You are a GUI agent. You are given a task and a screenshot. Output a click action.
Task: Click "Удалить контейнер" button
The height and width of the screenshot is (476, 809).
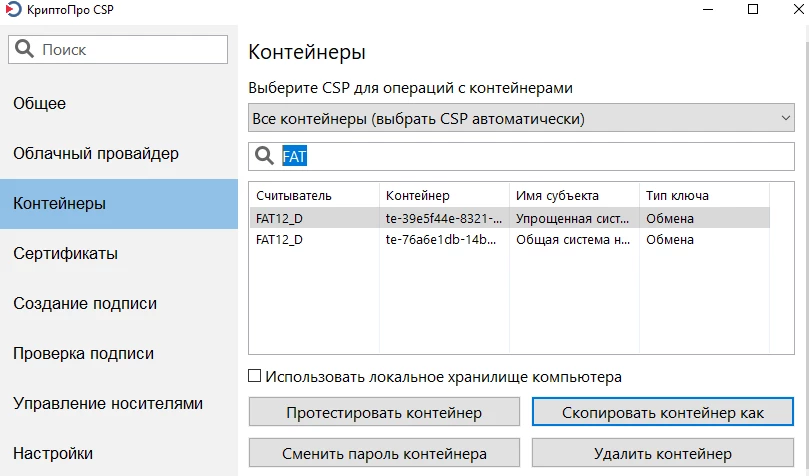662,453
